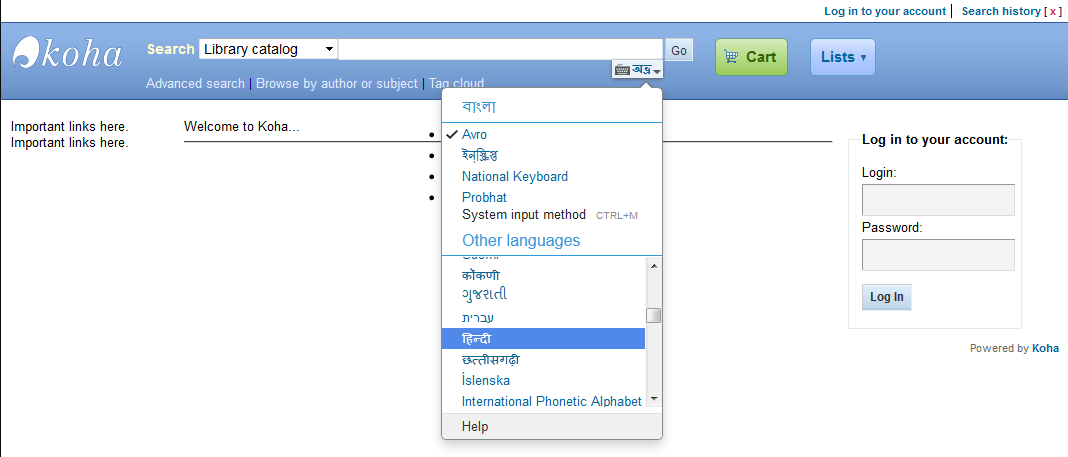Open the Cart button
Viewport: 1068px width, 457px height.
coord(751,57)
